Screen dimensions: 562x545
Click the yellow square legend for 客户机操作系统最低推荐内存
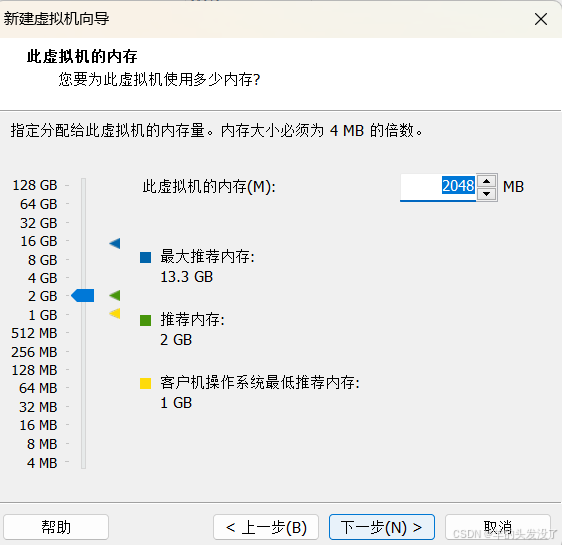click(145, 383)
